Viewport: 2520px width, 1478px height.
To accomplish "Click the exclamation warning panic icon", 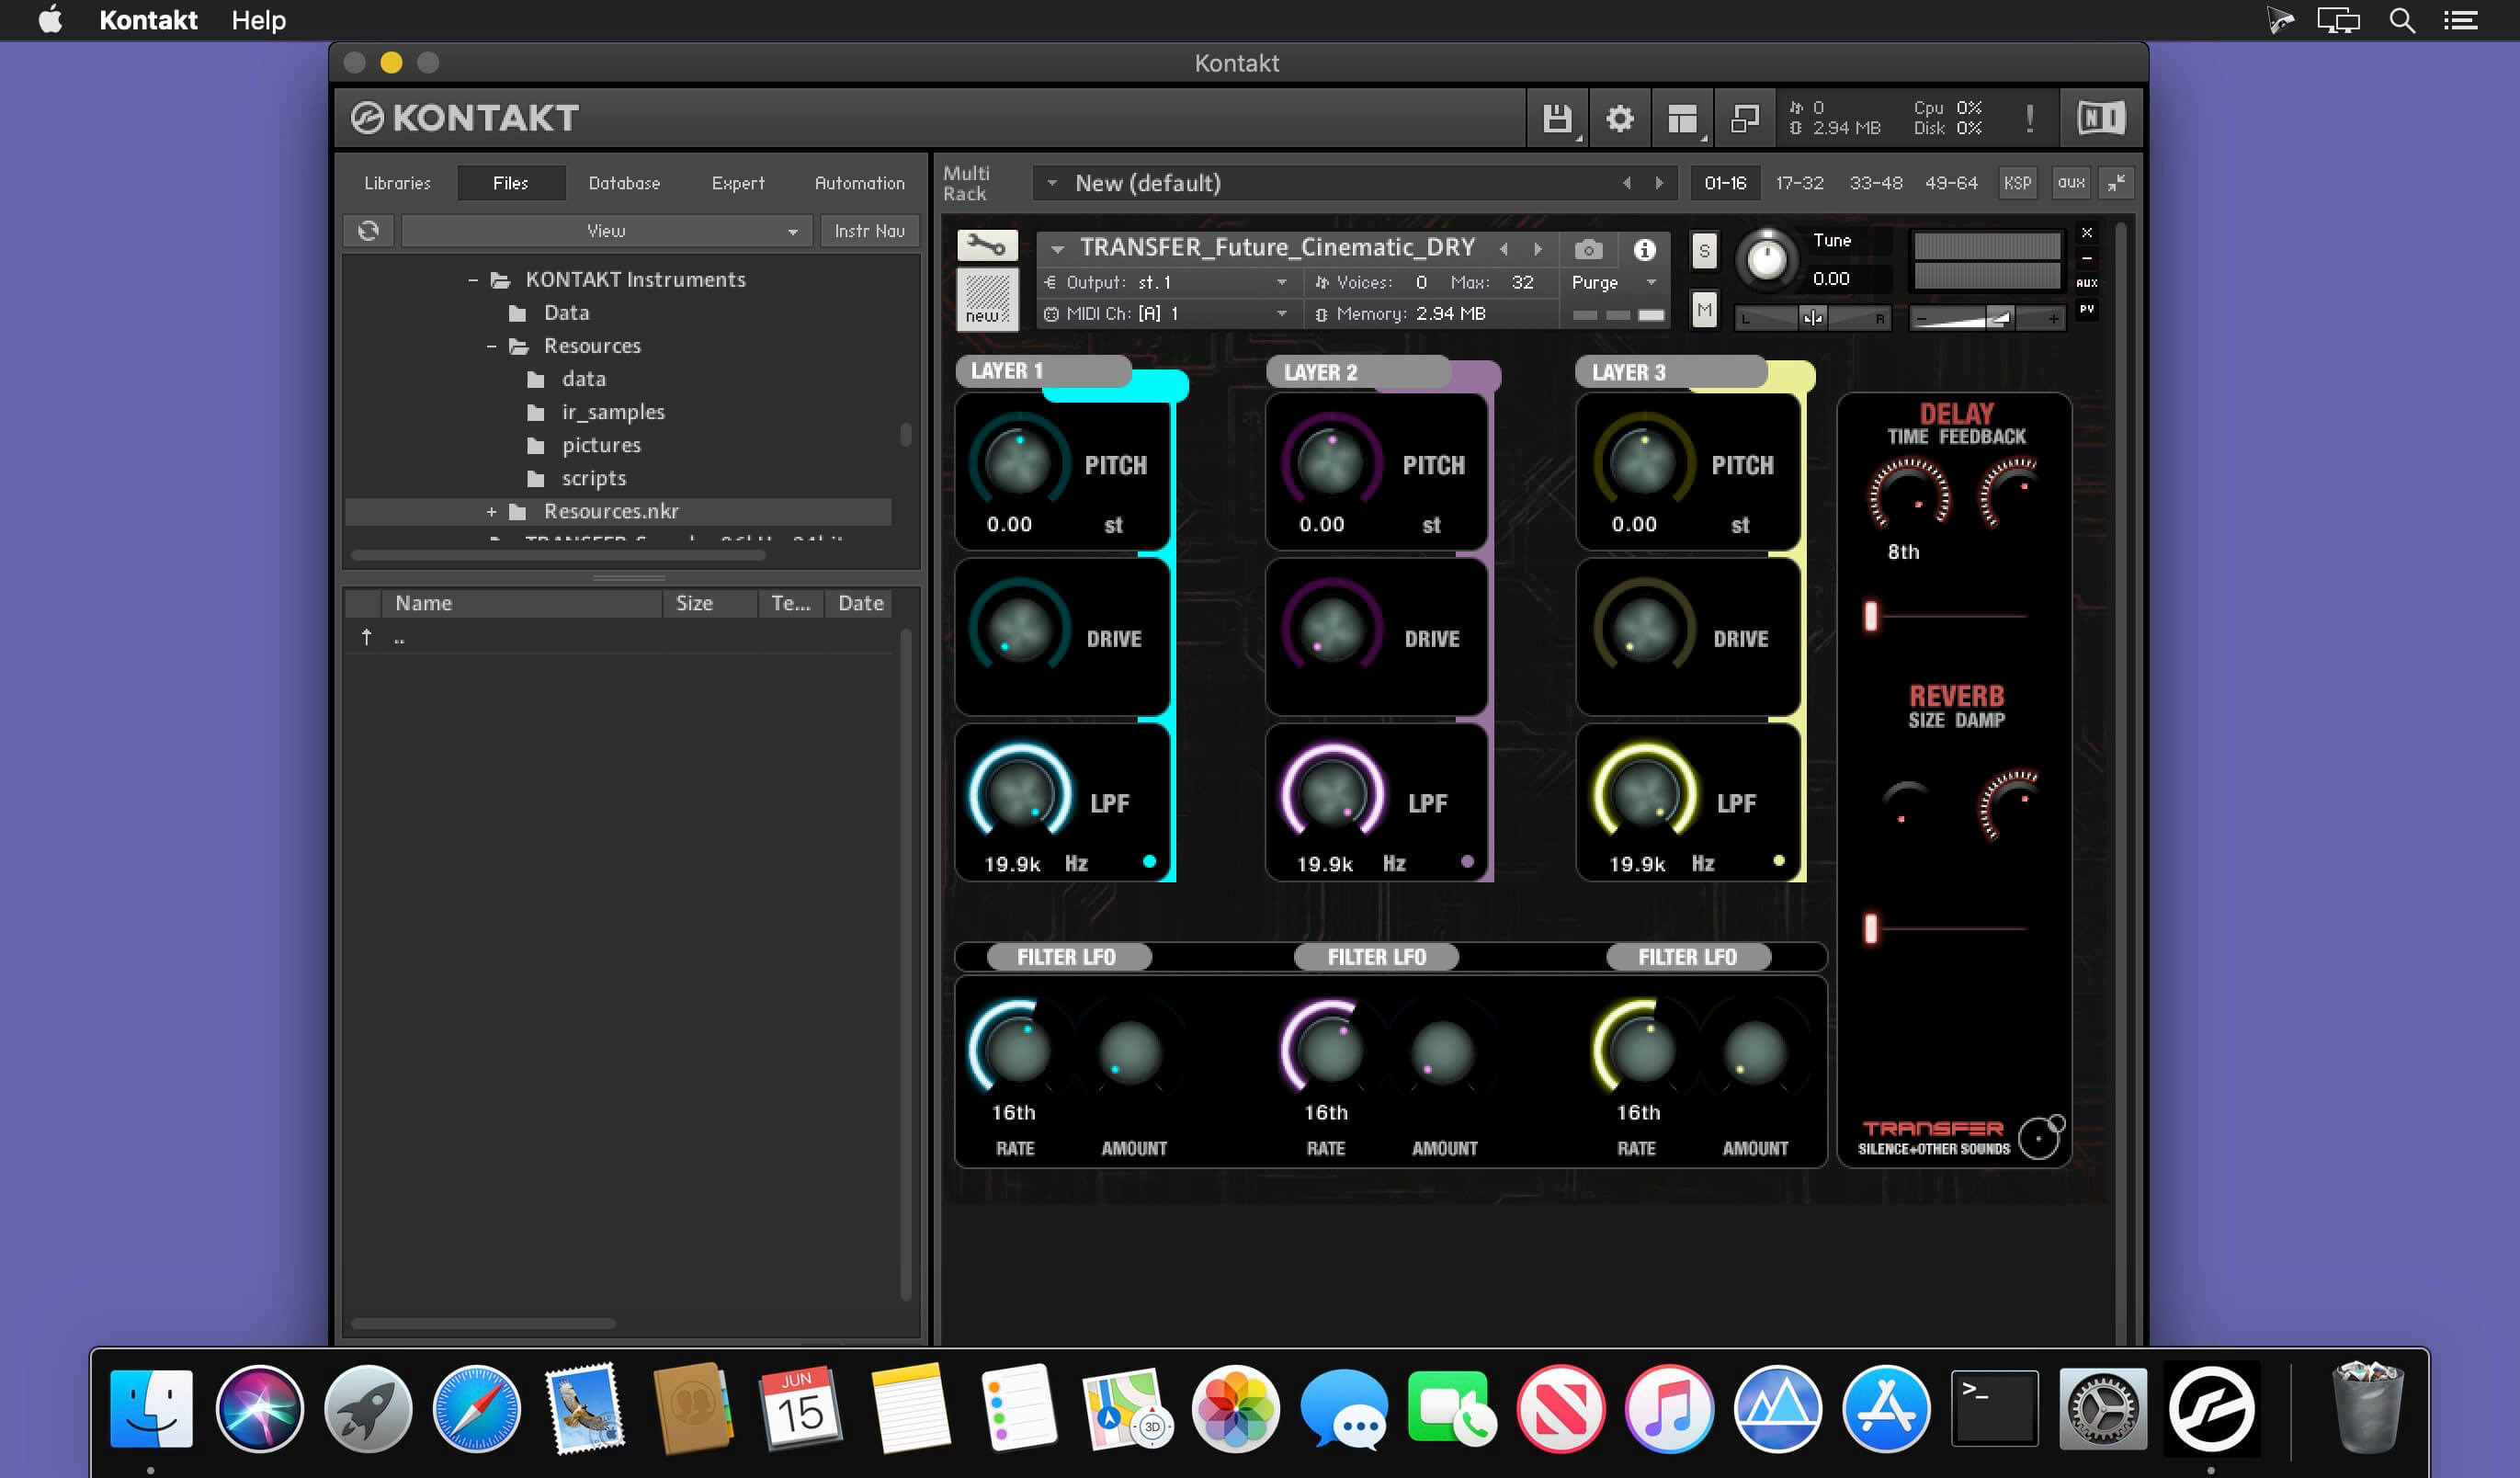I will [x=2029, y=119].
